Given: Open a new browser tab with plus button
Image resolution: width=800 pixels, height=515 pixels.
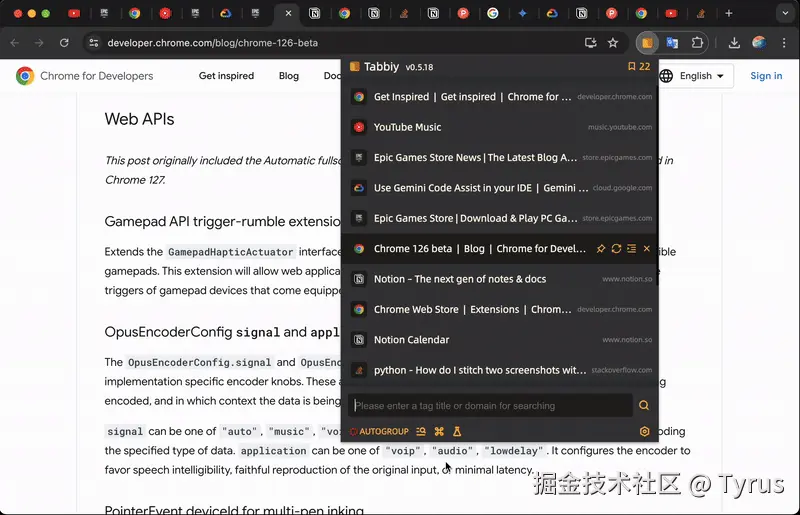Looking at the screenshot, I should point(729,13).
